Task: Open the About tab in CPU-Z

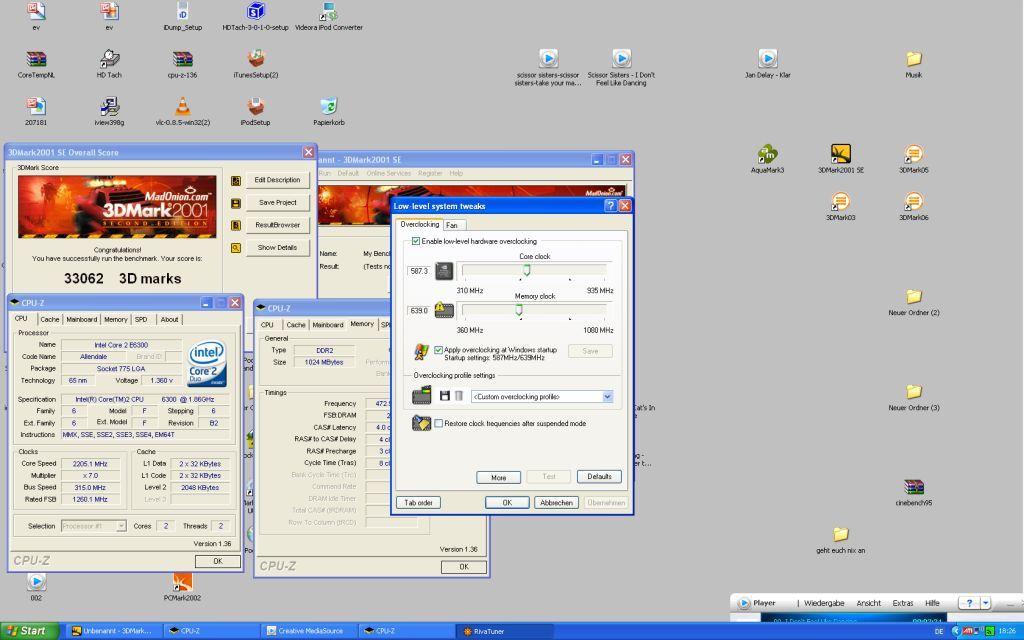Action: pos(170,319)
